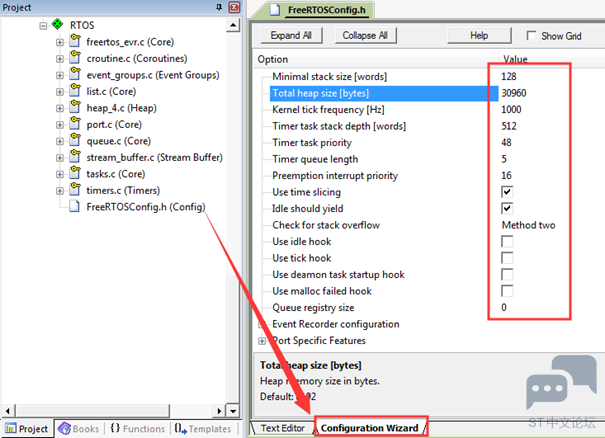Click the Kernel tick frequency value 1000
This screenshot has height=438, width=605.
pyautogui.click(x=511, y=110)
